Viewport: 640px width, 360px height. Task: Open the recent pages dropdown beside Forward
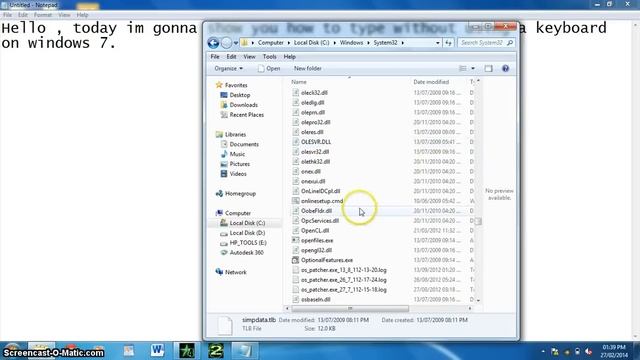click(x=236, y=43)
